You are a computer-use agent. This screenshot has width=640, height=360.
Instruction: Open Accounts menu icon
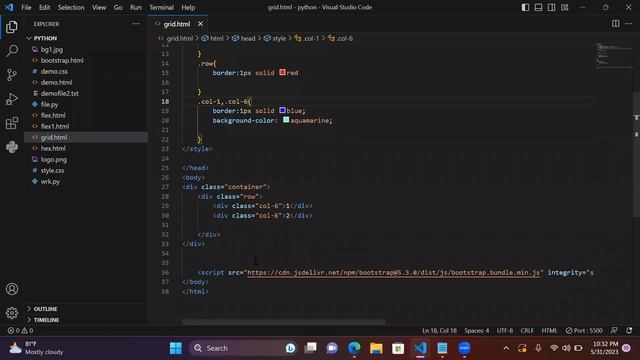[12, 289]
